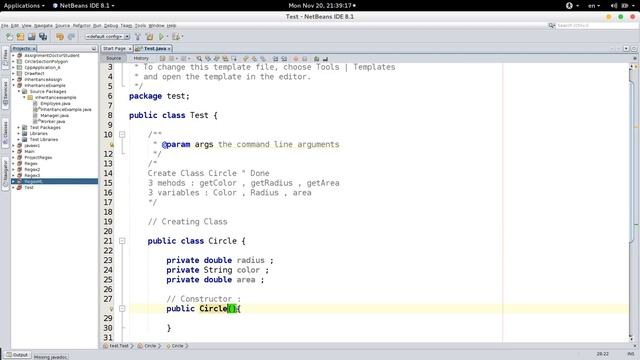Open the Classes side tab
This screenshot has width=640, height=360.
coord(5,132)
